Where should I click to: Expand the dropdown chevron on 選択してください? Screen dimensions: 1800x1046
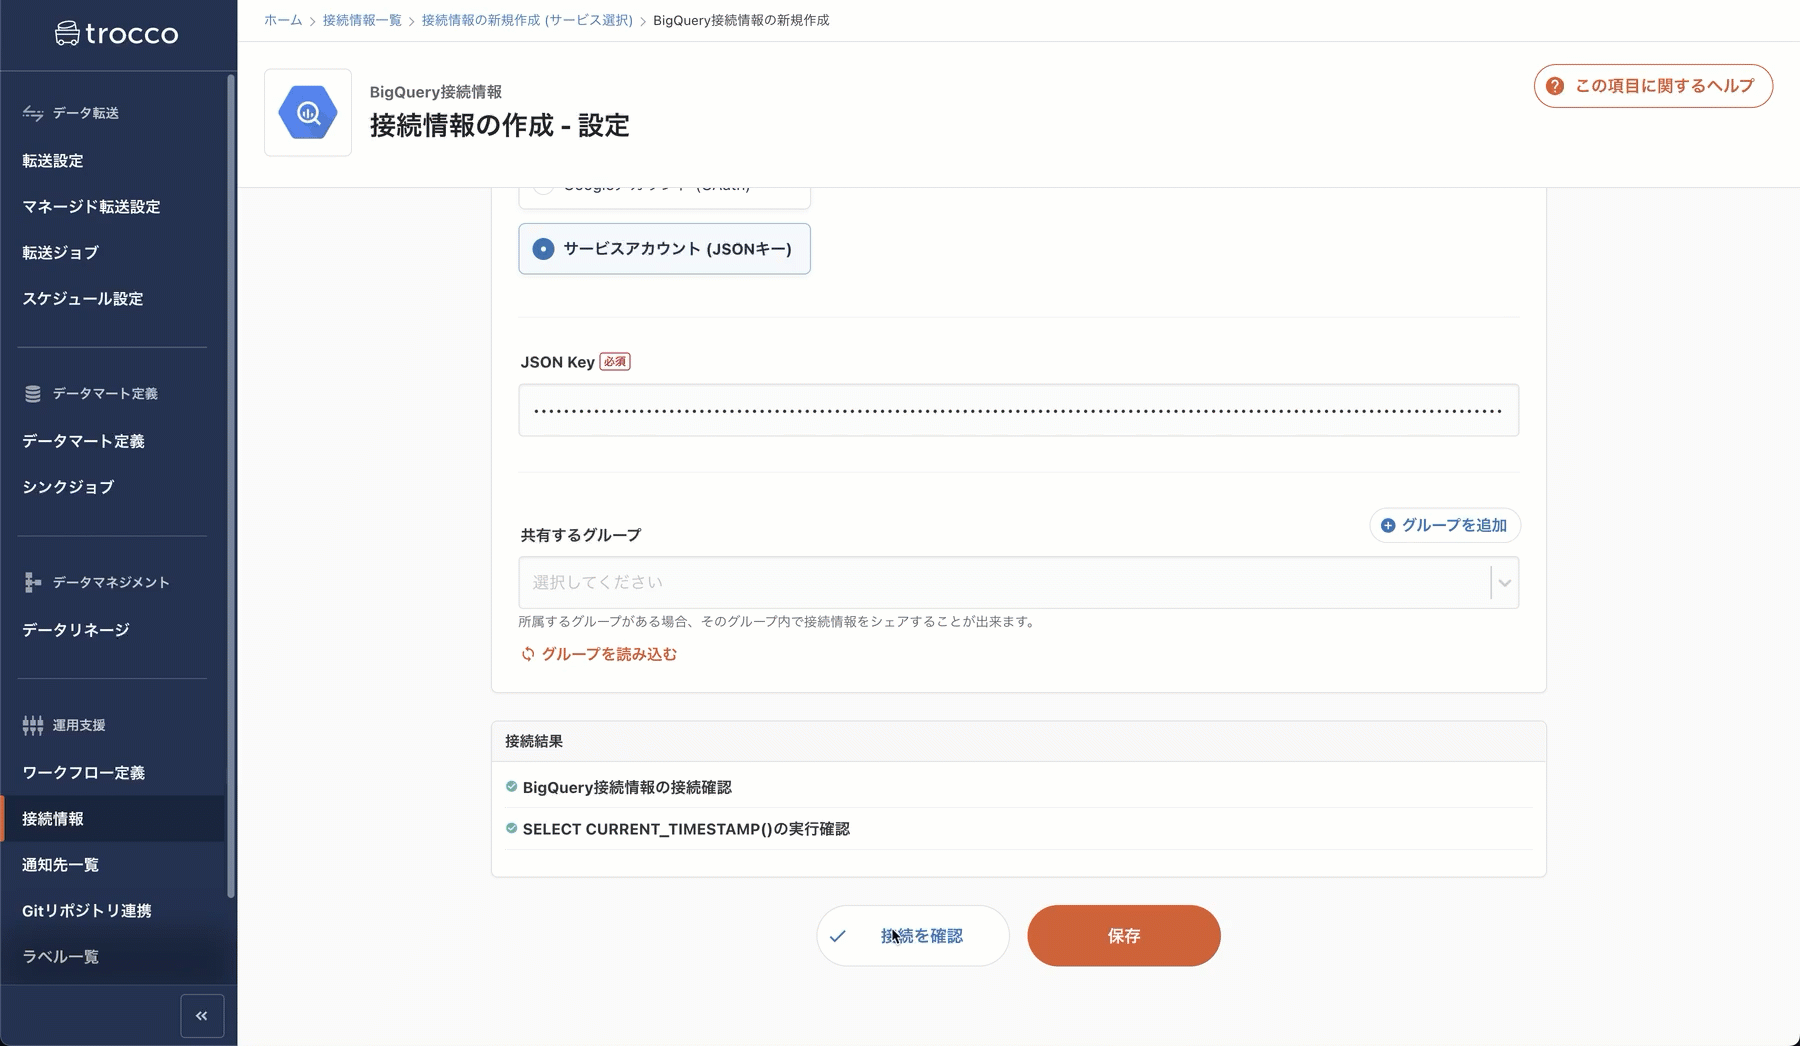[x=1502, y=582]
